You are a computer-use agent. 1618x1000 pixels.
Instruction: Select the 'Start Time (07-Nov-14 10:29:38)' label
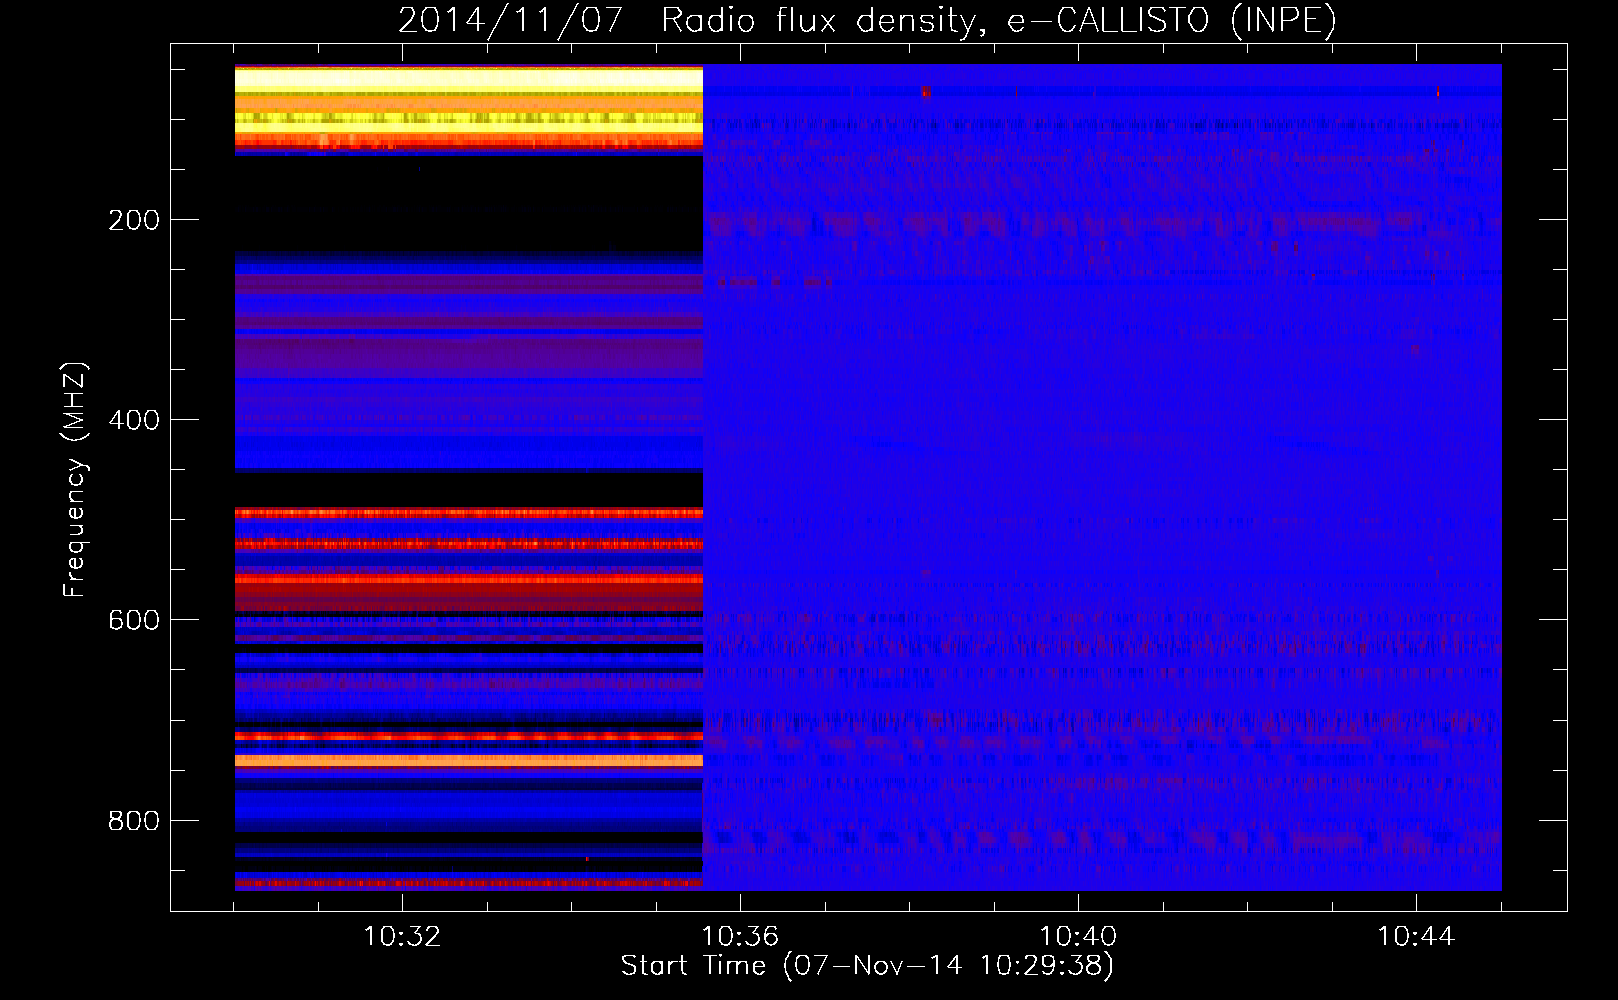867,966
